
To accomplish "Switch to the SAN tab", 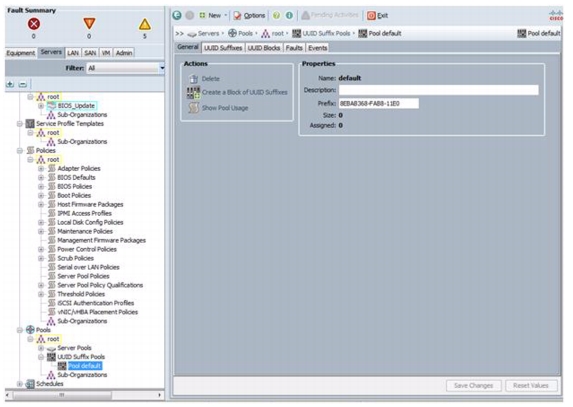I will [90, 53].
